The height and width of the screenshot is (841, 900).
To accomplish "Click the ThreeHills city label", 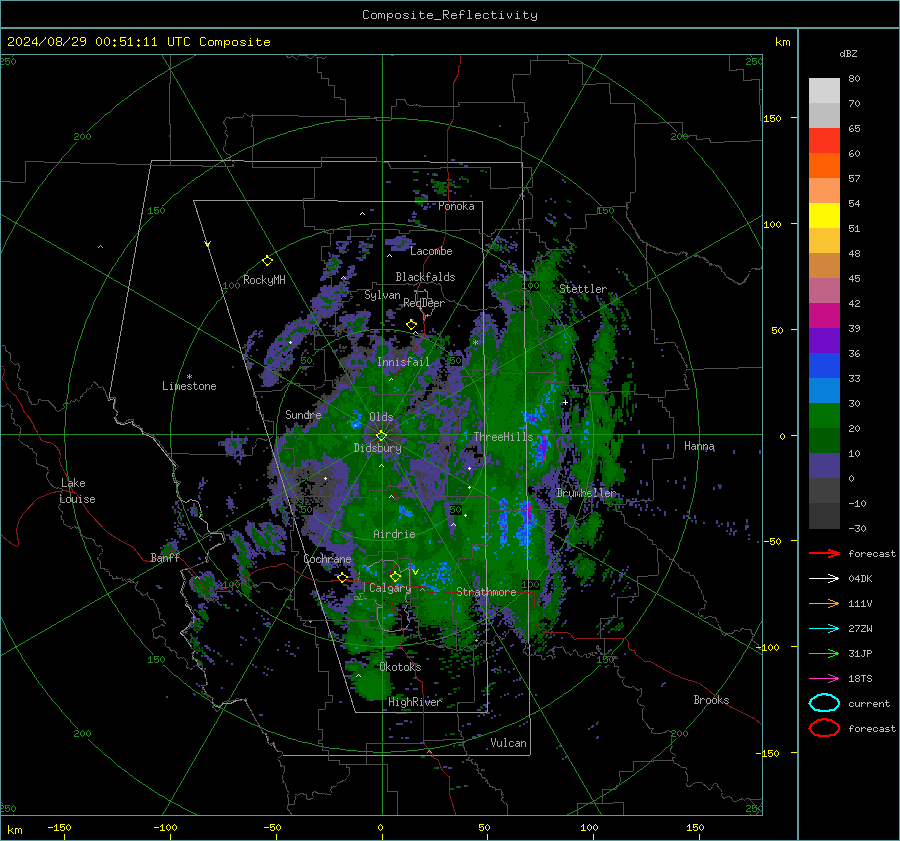I will pos(503,437).
